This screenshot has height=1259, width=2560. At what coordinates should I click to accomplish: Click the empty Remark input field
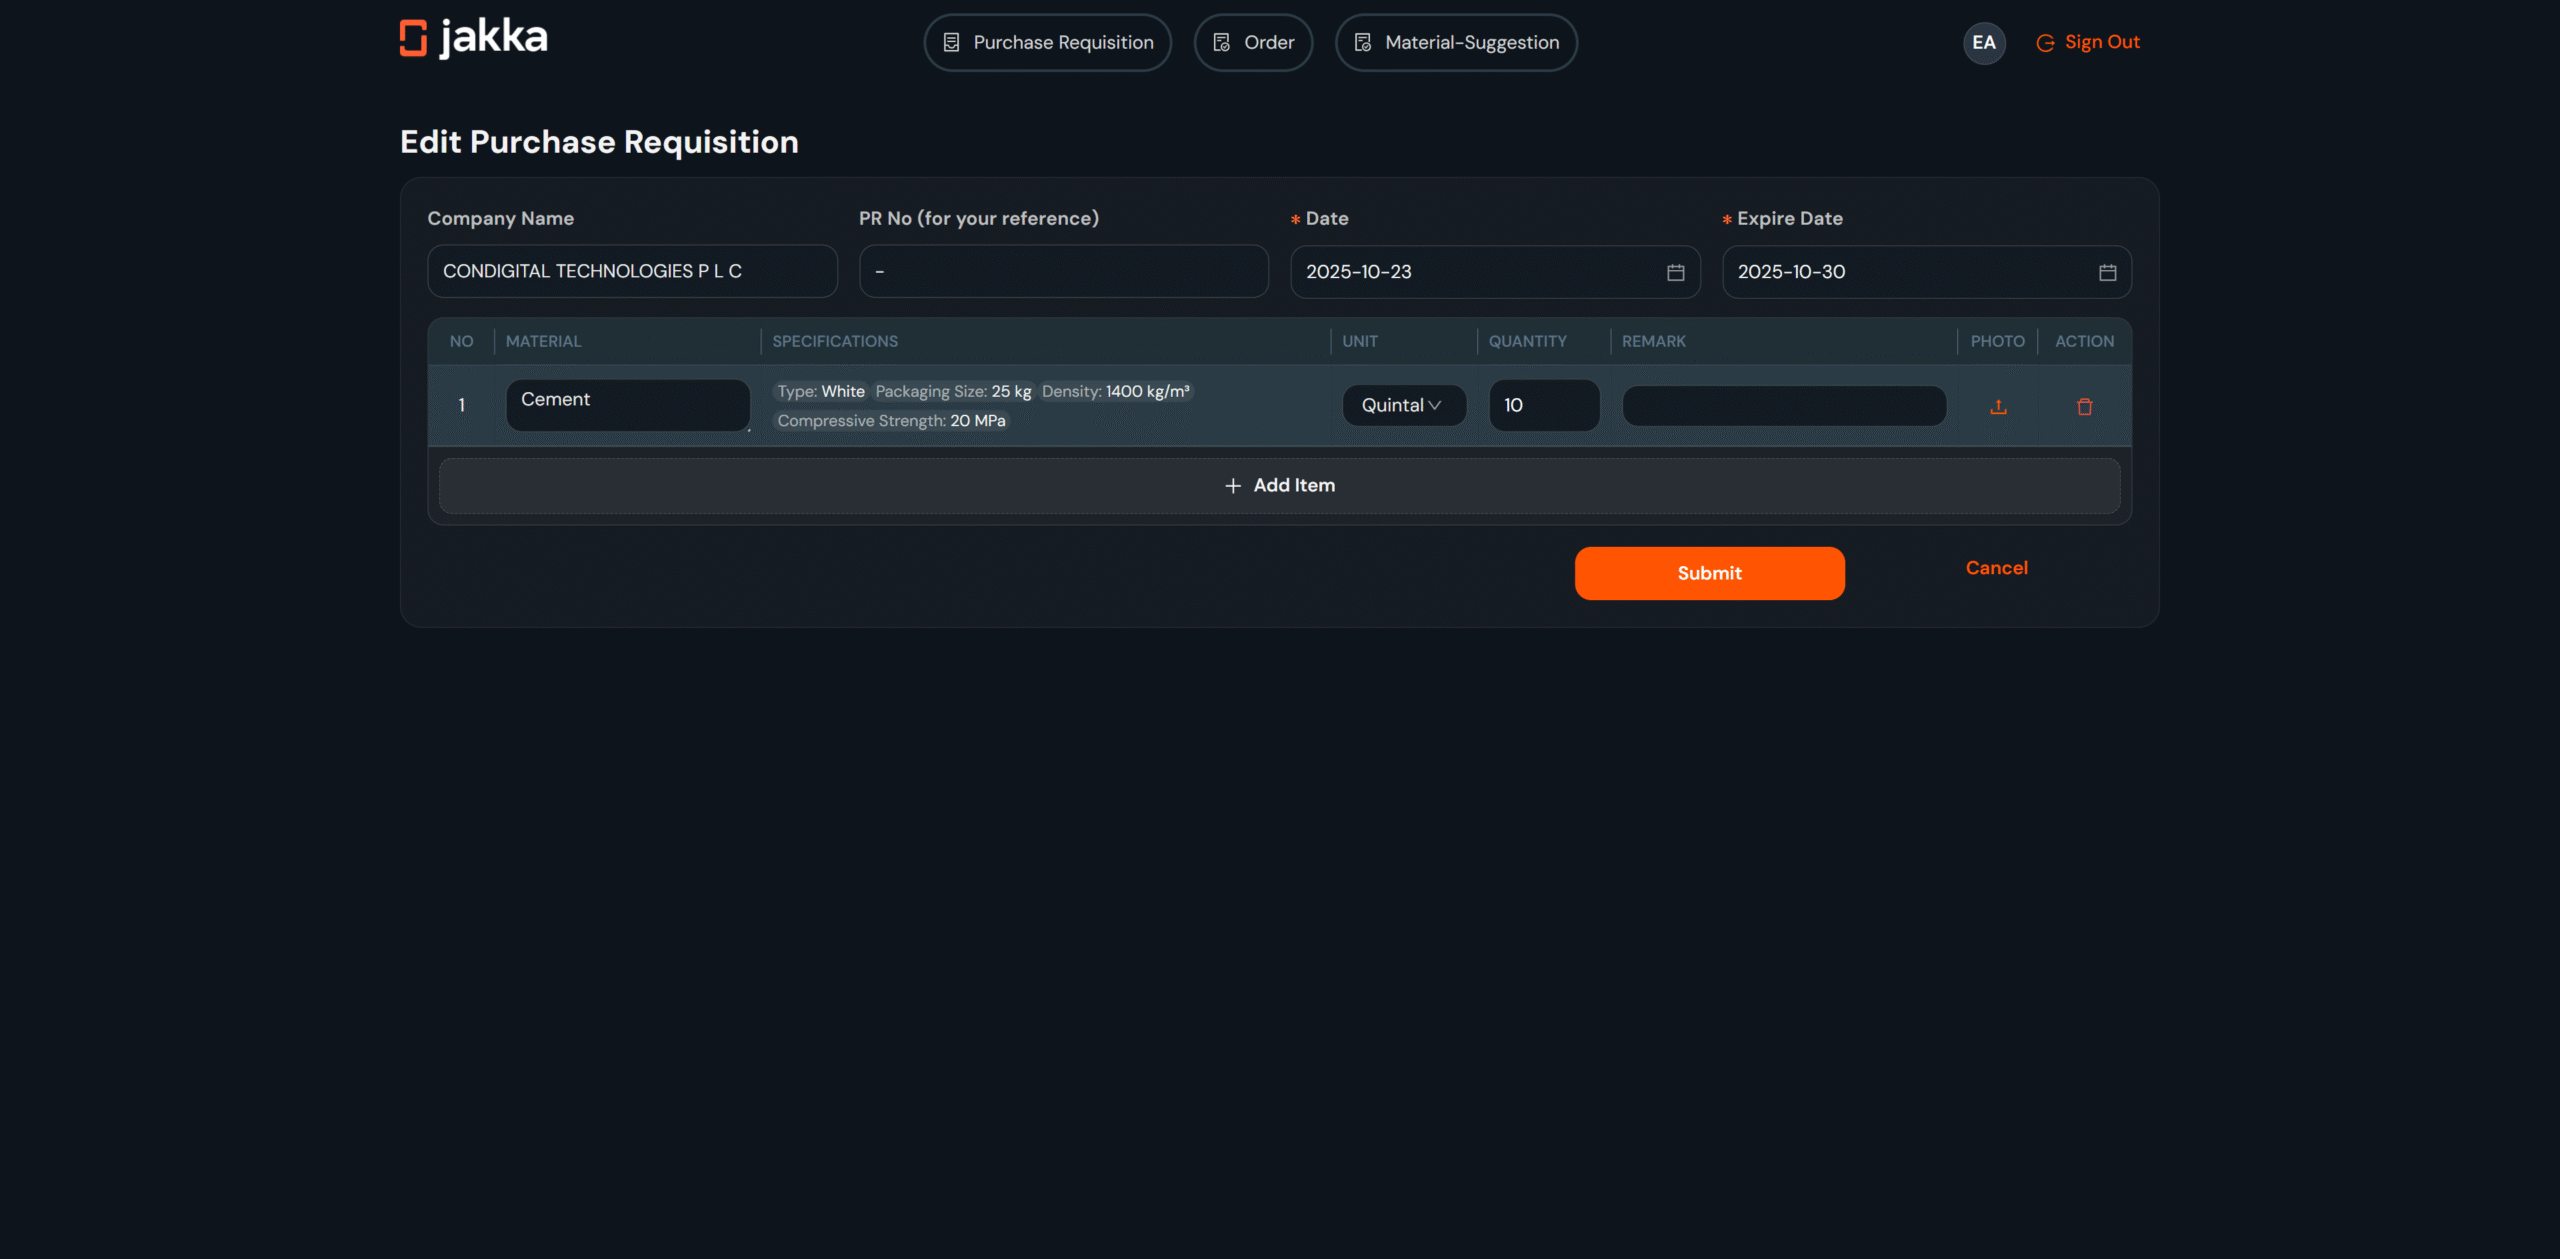click(1783, 405)
